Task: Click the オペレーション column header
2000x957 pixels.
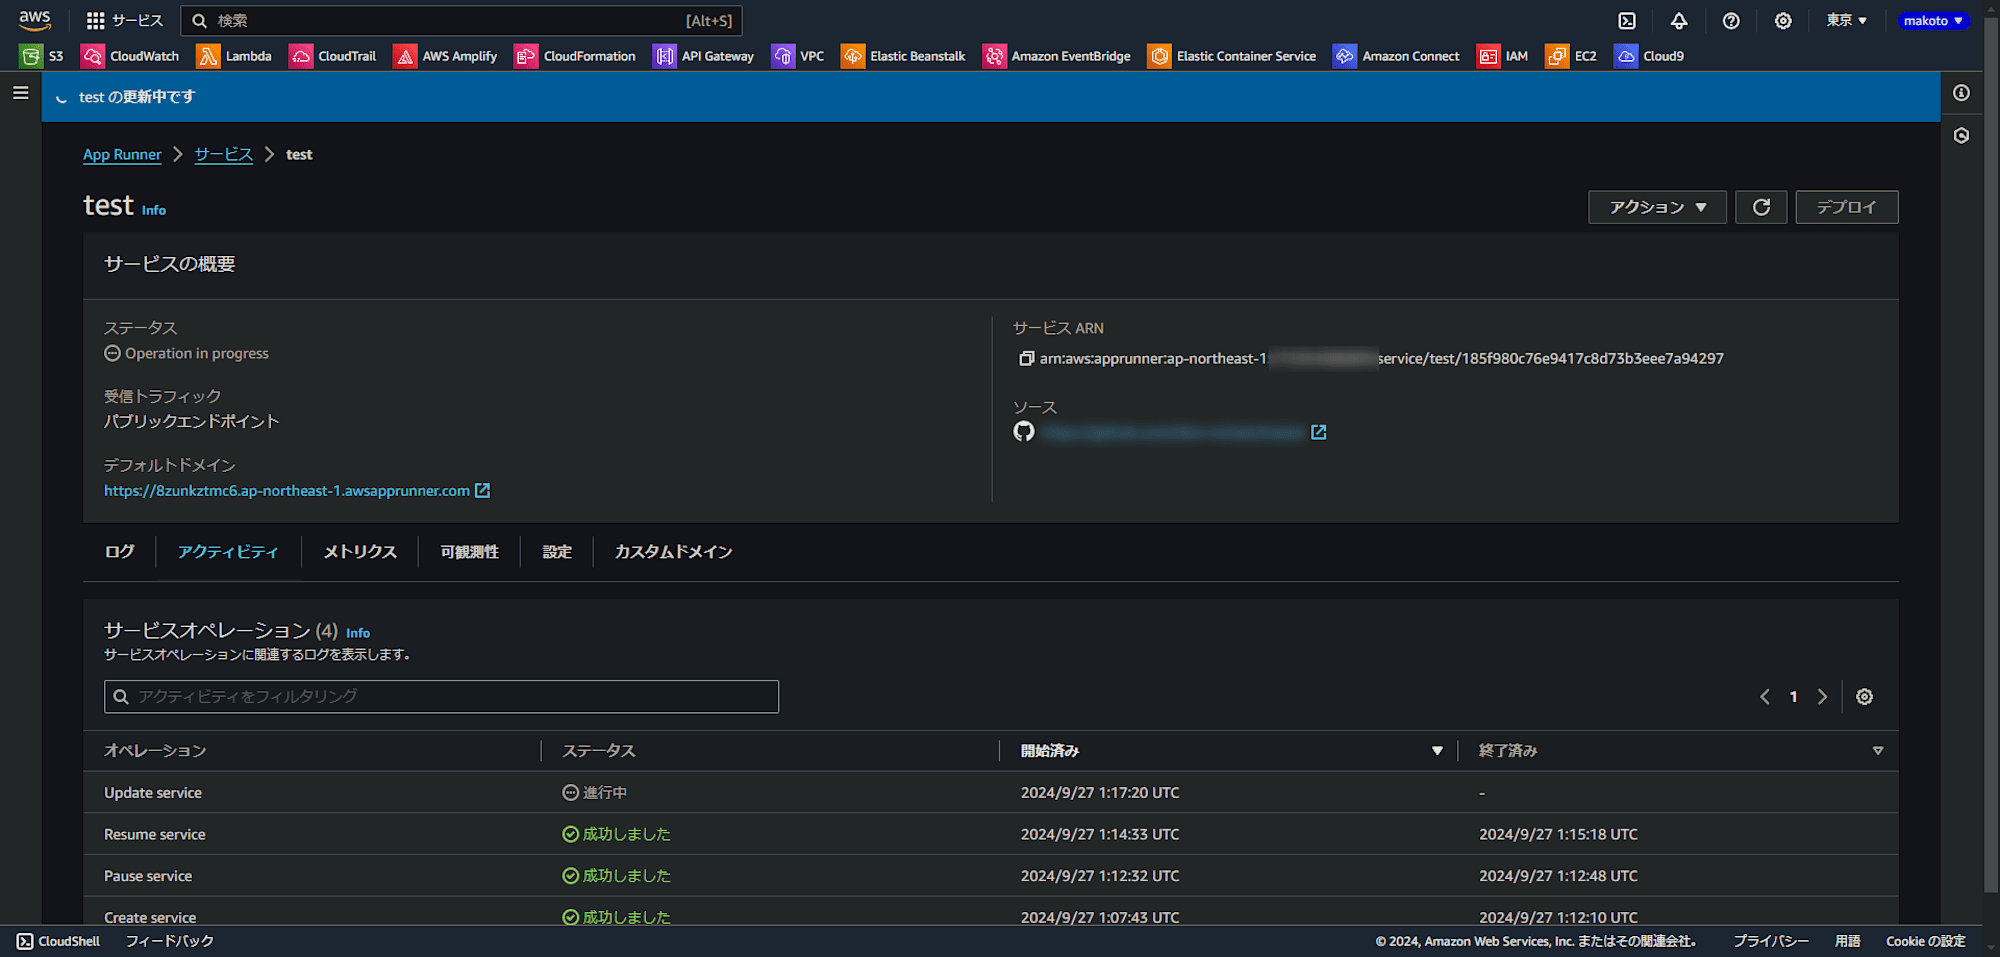Action: tap(155, 751)
